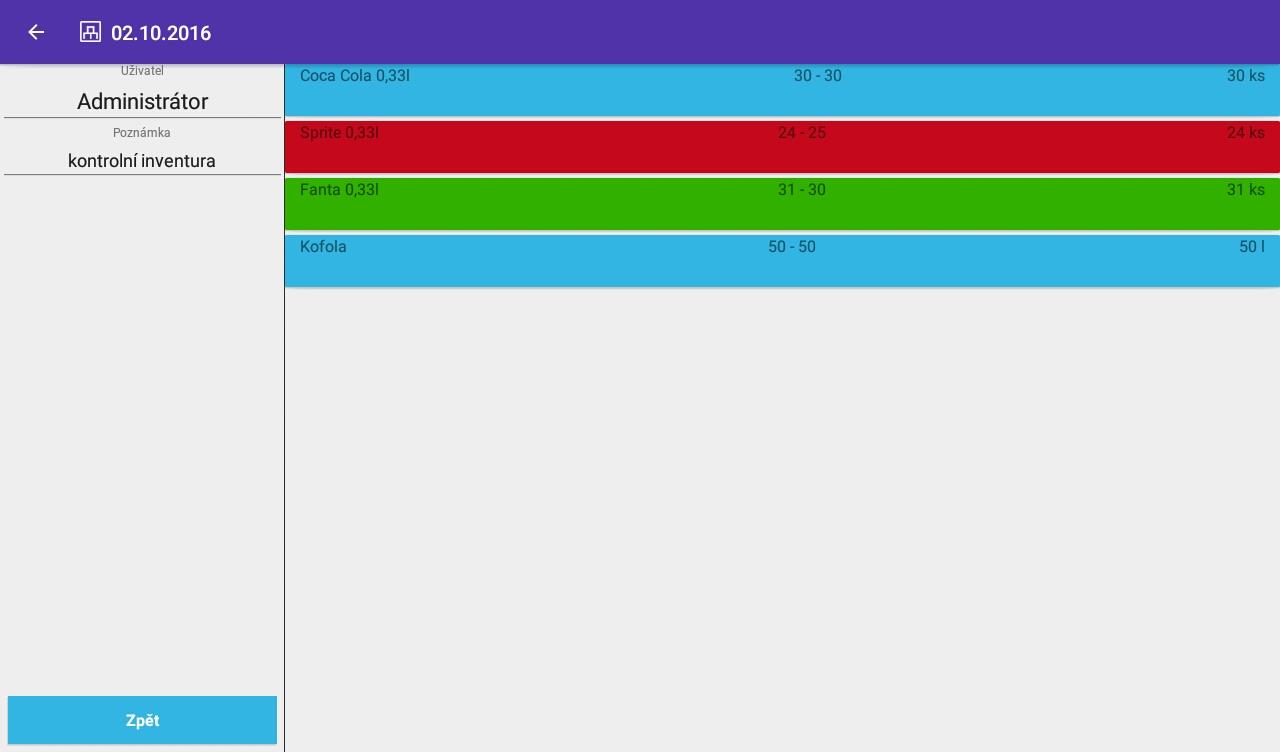Click the inventory icon beside the date
Screen dimensions: 1280x752
click(90, 32)
